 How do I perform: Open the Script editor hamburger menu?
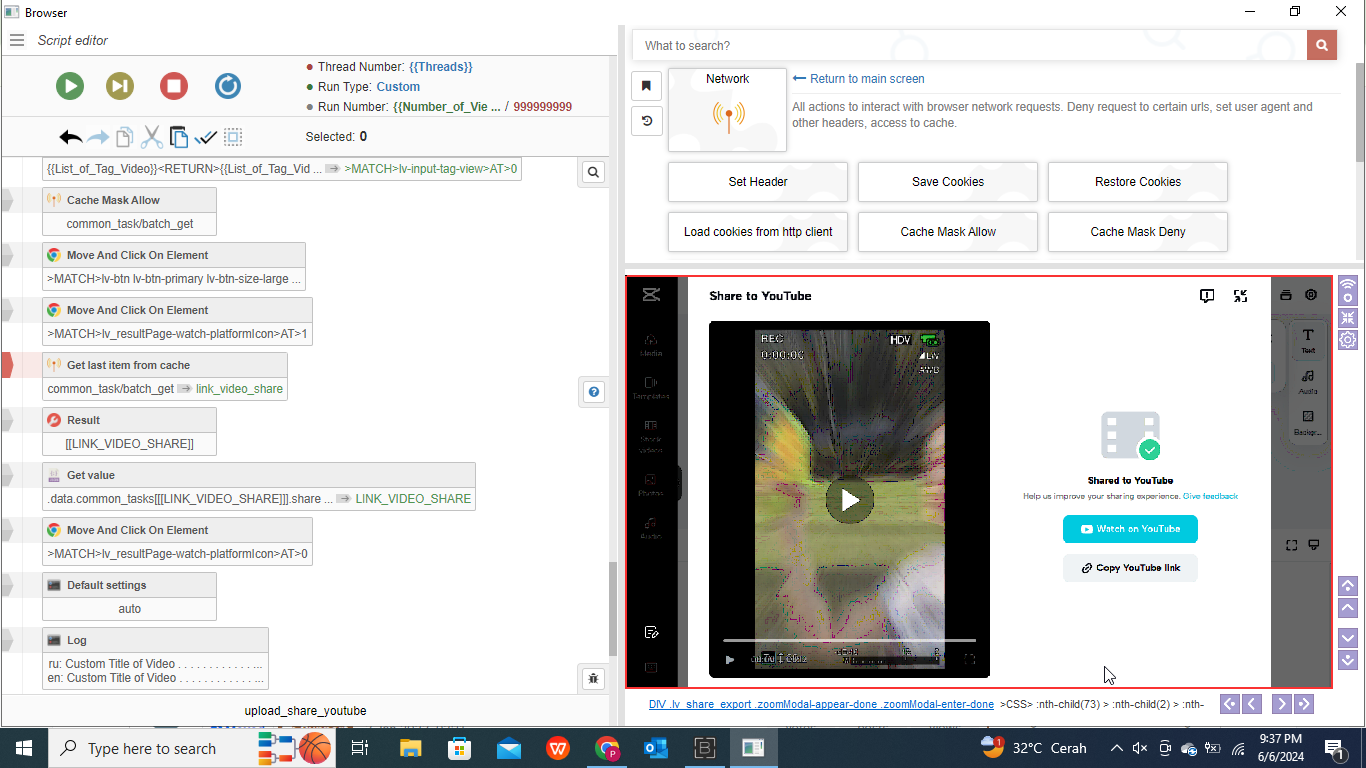[17, 40]
